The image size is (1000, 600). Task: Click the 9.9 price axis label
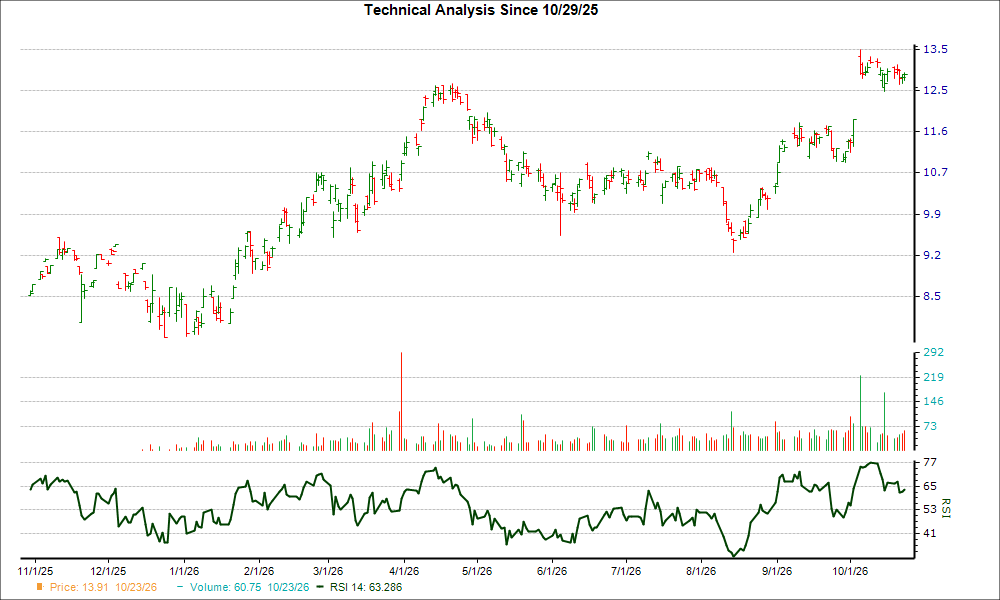932,214
